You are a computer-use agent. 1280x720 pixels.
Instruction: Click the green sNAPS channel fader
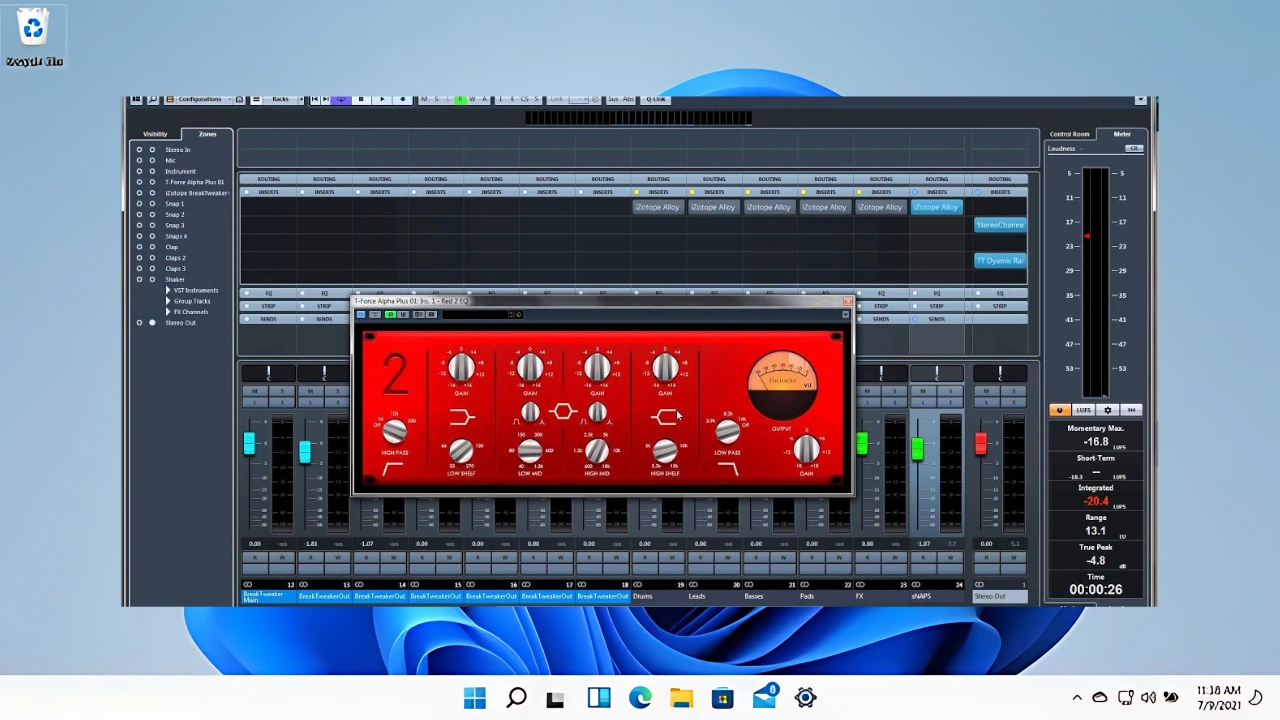point(917,449)
